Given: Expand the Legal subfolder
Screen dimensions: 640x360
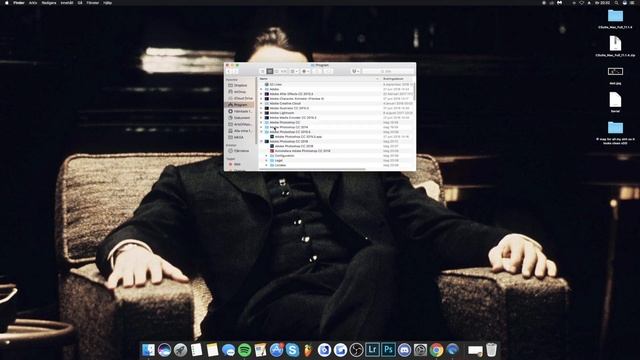Looking at the screenshot, I should coord(267,160).
